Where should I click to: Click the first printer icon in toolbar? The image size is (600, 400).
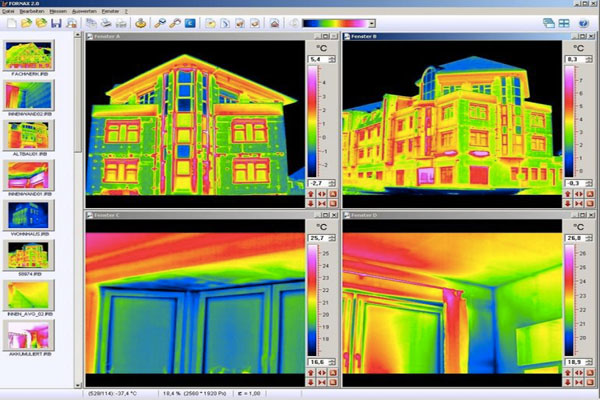[x=106, y=23]
